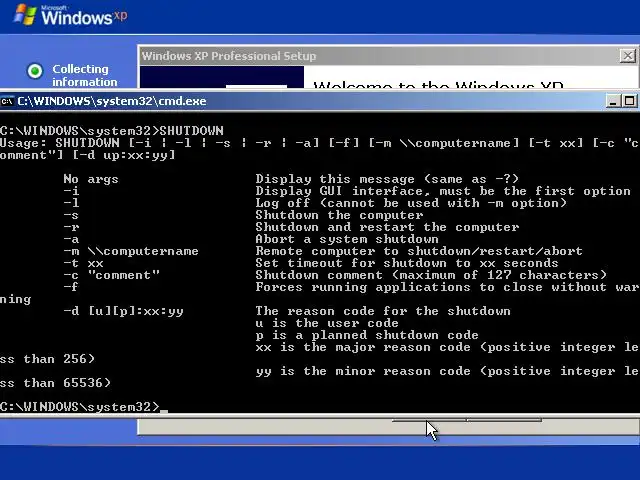
Task: Click the '-a' option text
Action: [71, 239]
